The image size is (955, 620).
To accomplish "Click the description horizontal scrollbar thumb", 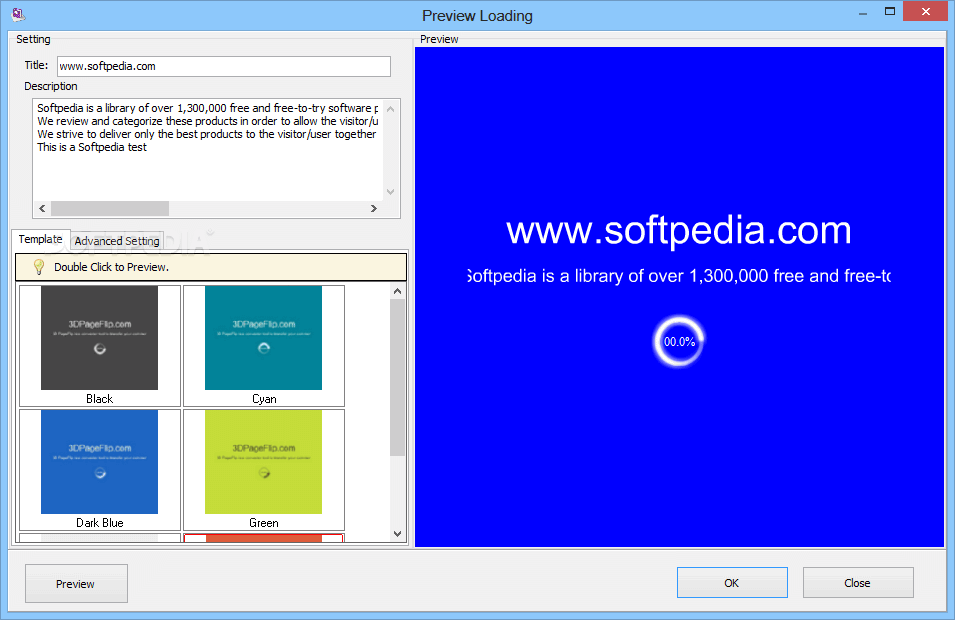I will pyautogui.click(x=110, y=208).
